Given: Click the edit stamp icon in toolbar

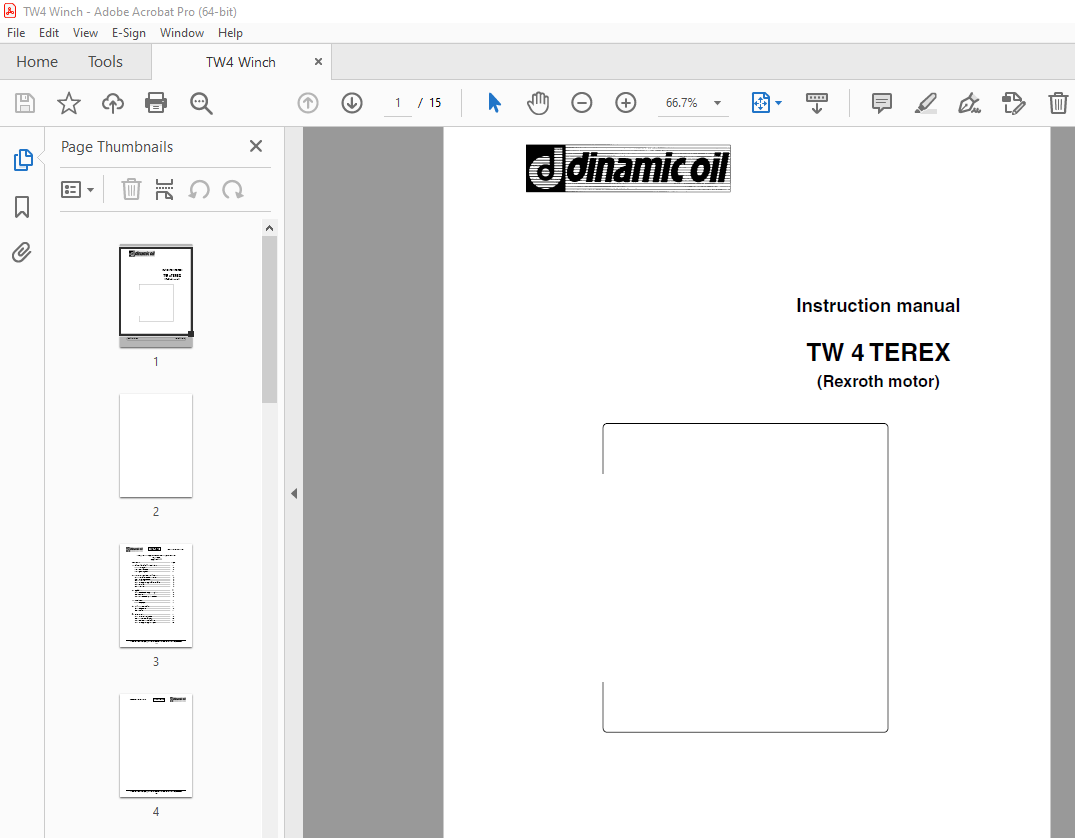Looking at the screenshot, I should (1013, 103).
